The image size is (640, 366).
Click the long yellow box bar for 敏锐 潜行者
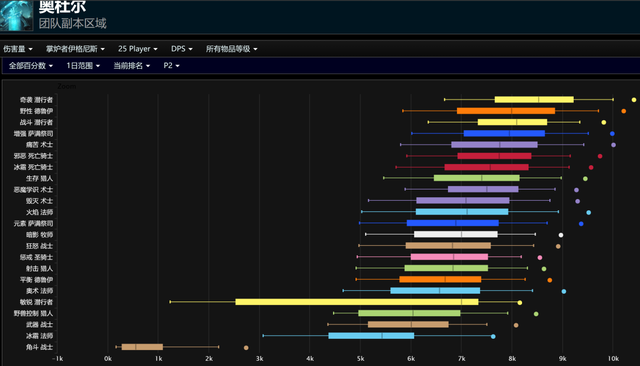click(x=357, y=302)
